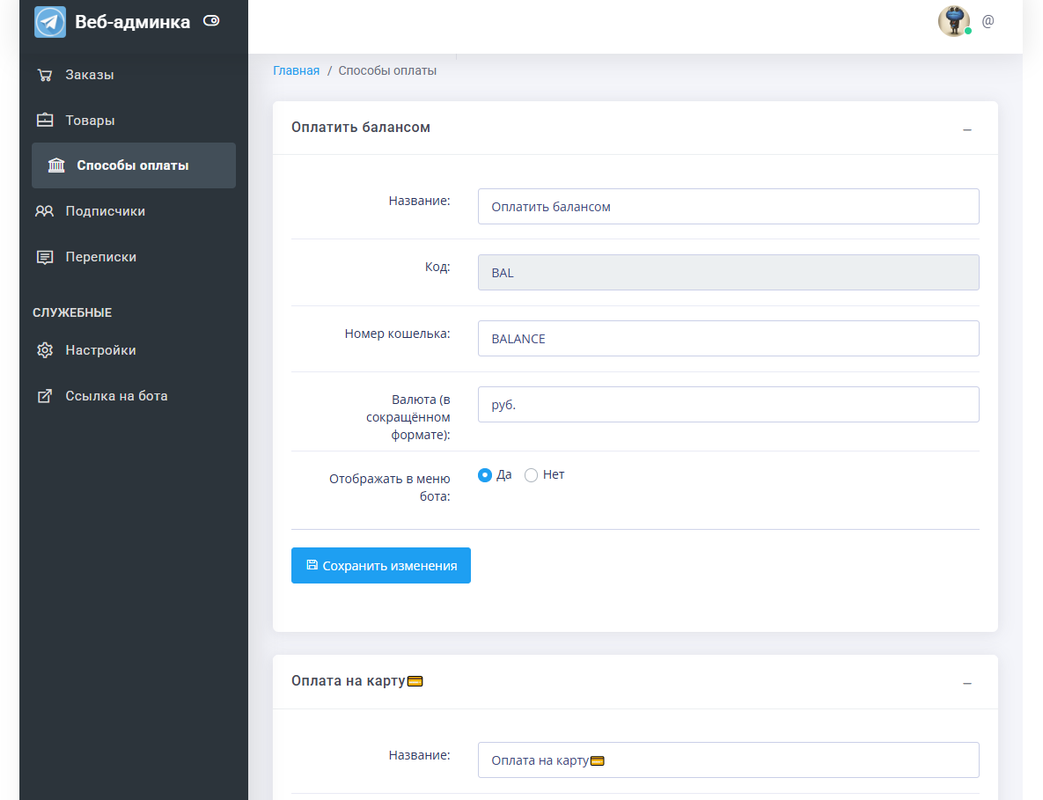Click the Код label
The image size is (1043, 800).
click(x=438, y=267)
